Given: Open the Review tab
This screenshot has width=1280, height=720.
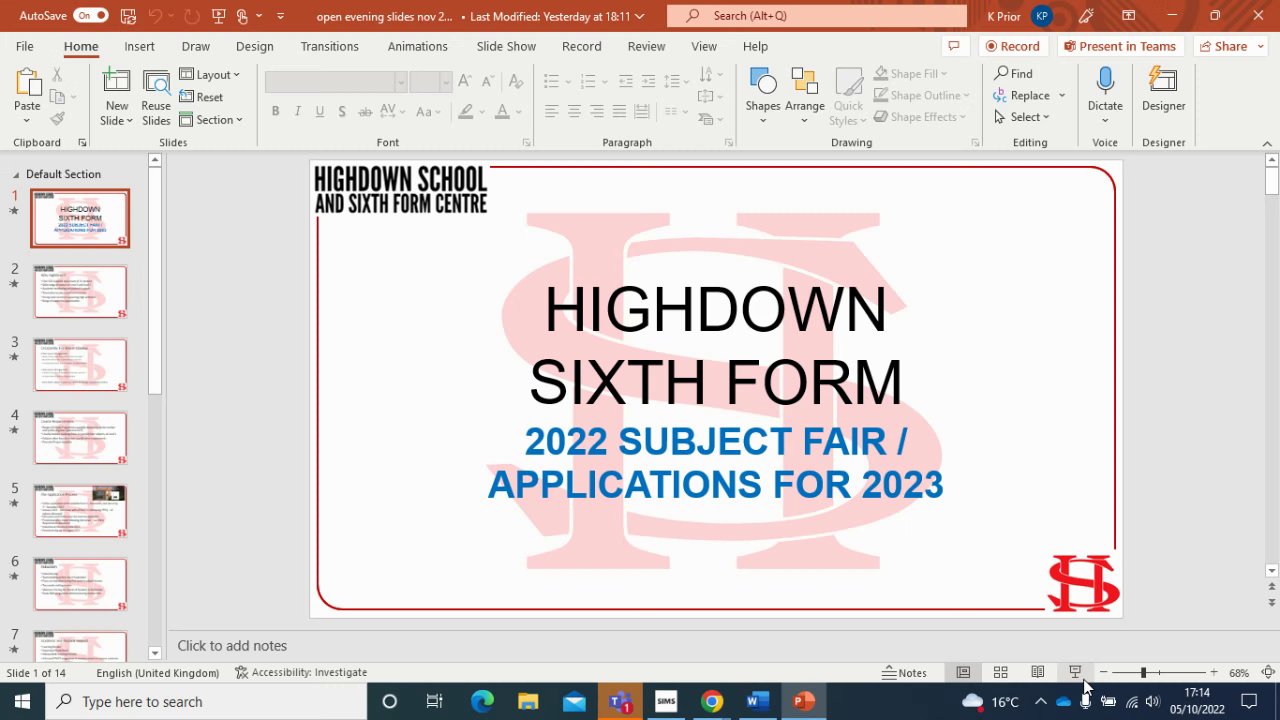Looking at the screenshot, I should click(x=646, y=46).
